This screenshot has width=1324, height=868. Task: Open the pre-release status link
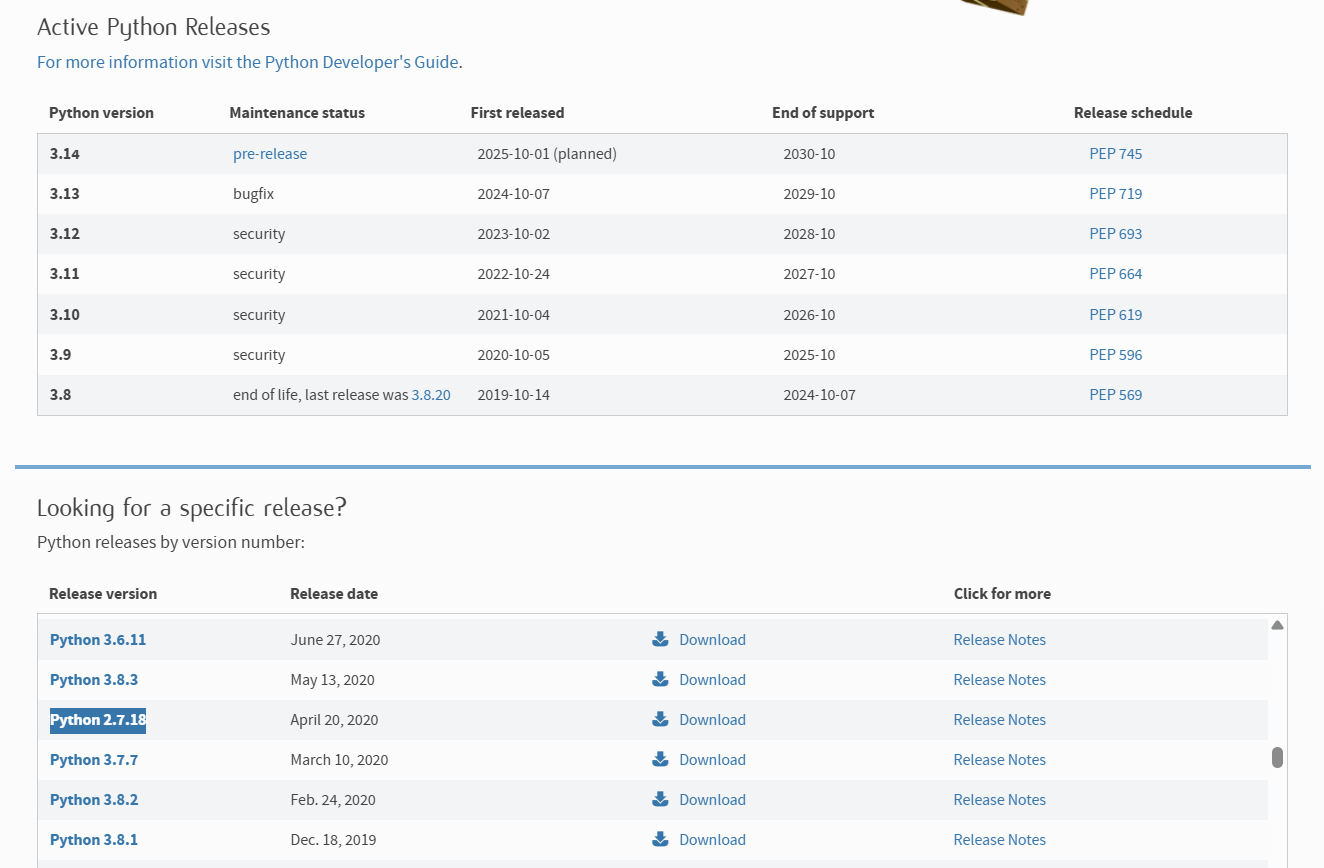click(x=270, y=154)
